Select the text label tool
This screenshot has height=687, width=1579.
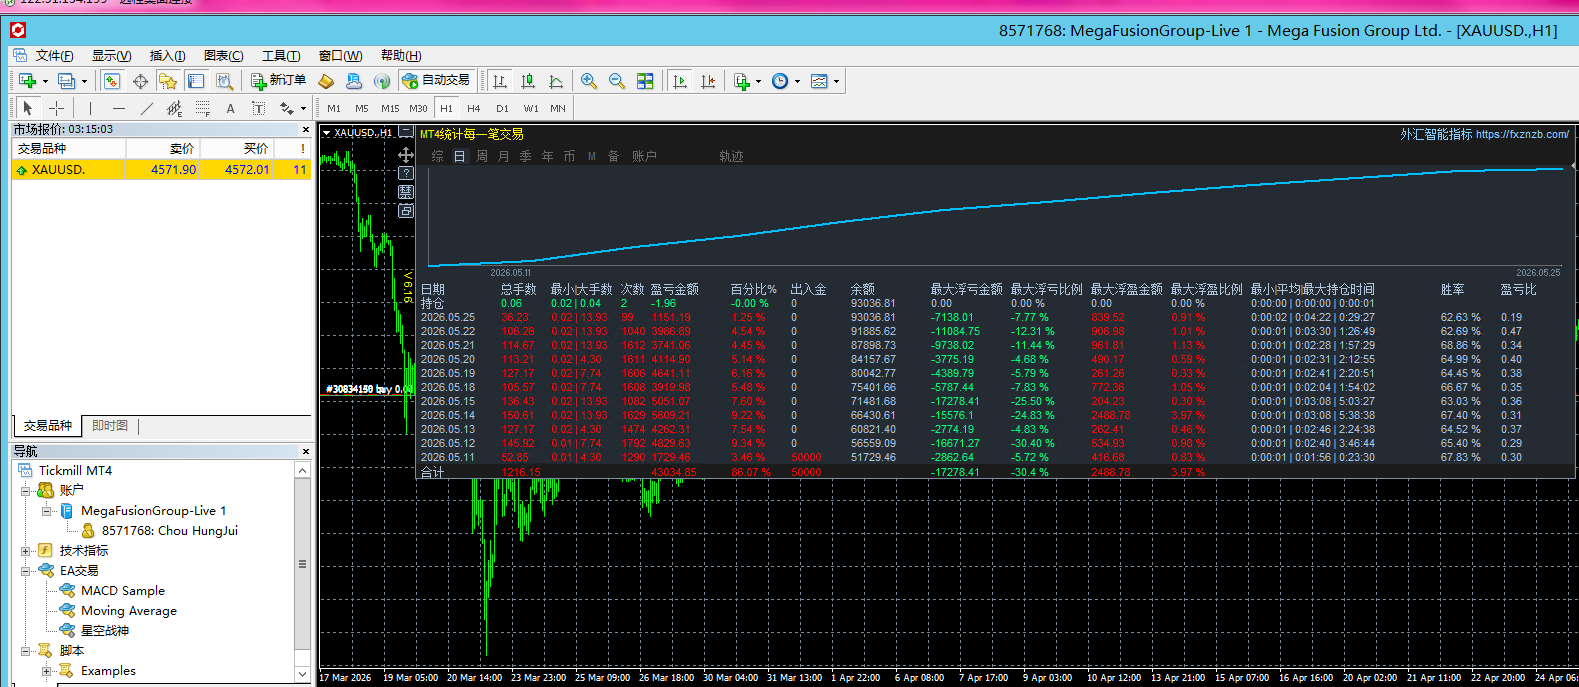click(x=258, y=108)
